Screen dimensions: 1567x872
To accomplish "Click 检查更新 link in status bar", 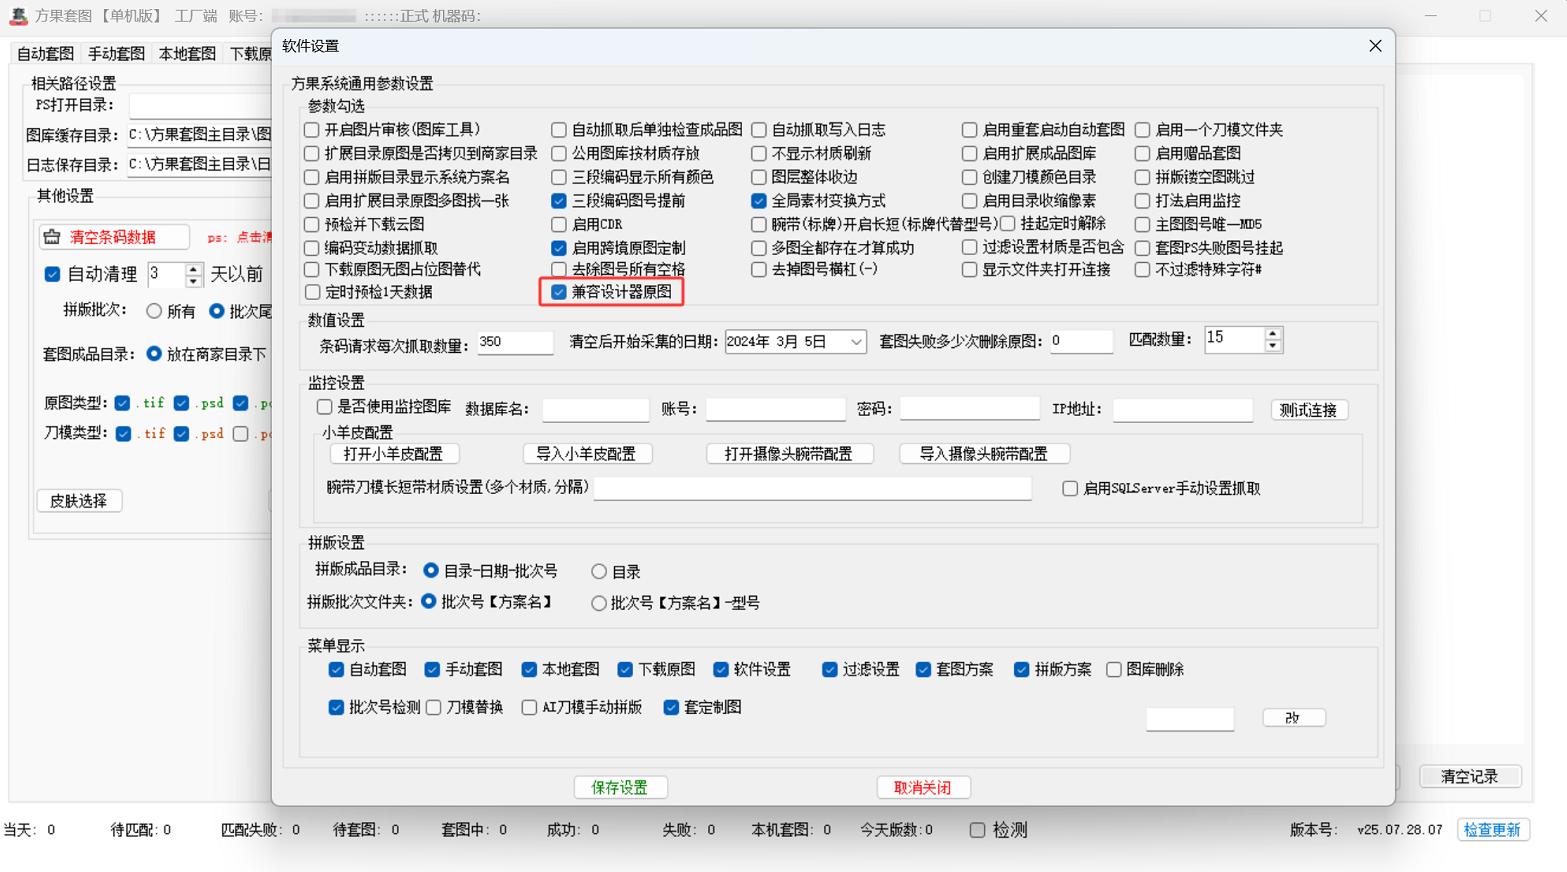I will (x=1492, y=830).
